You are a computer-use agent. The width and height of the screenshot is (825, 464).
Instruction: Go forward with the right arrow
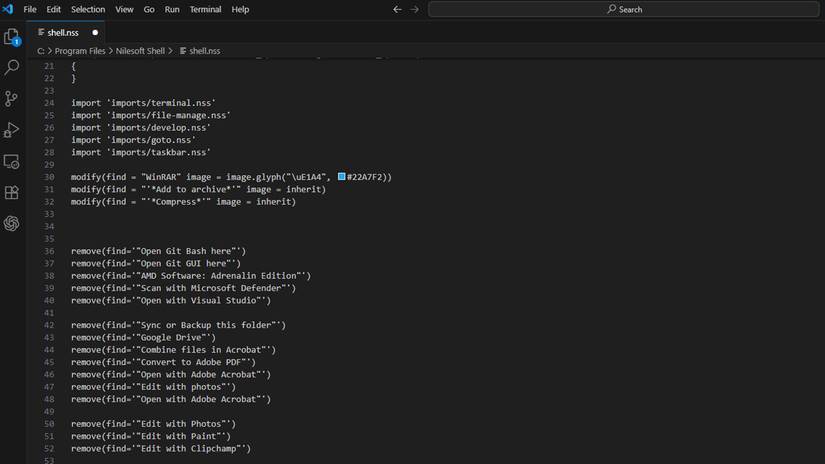coord(415,9)
